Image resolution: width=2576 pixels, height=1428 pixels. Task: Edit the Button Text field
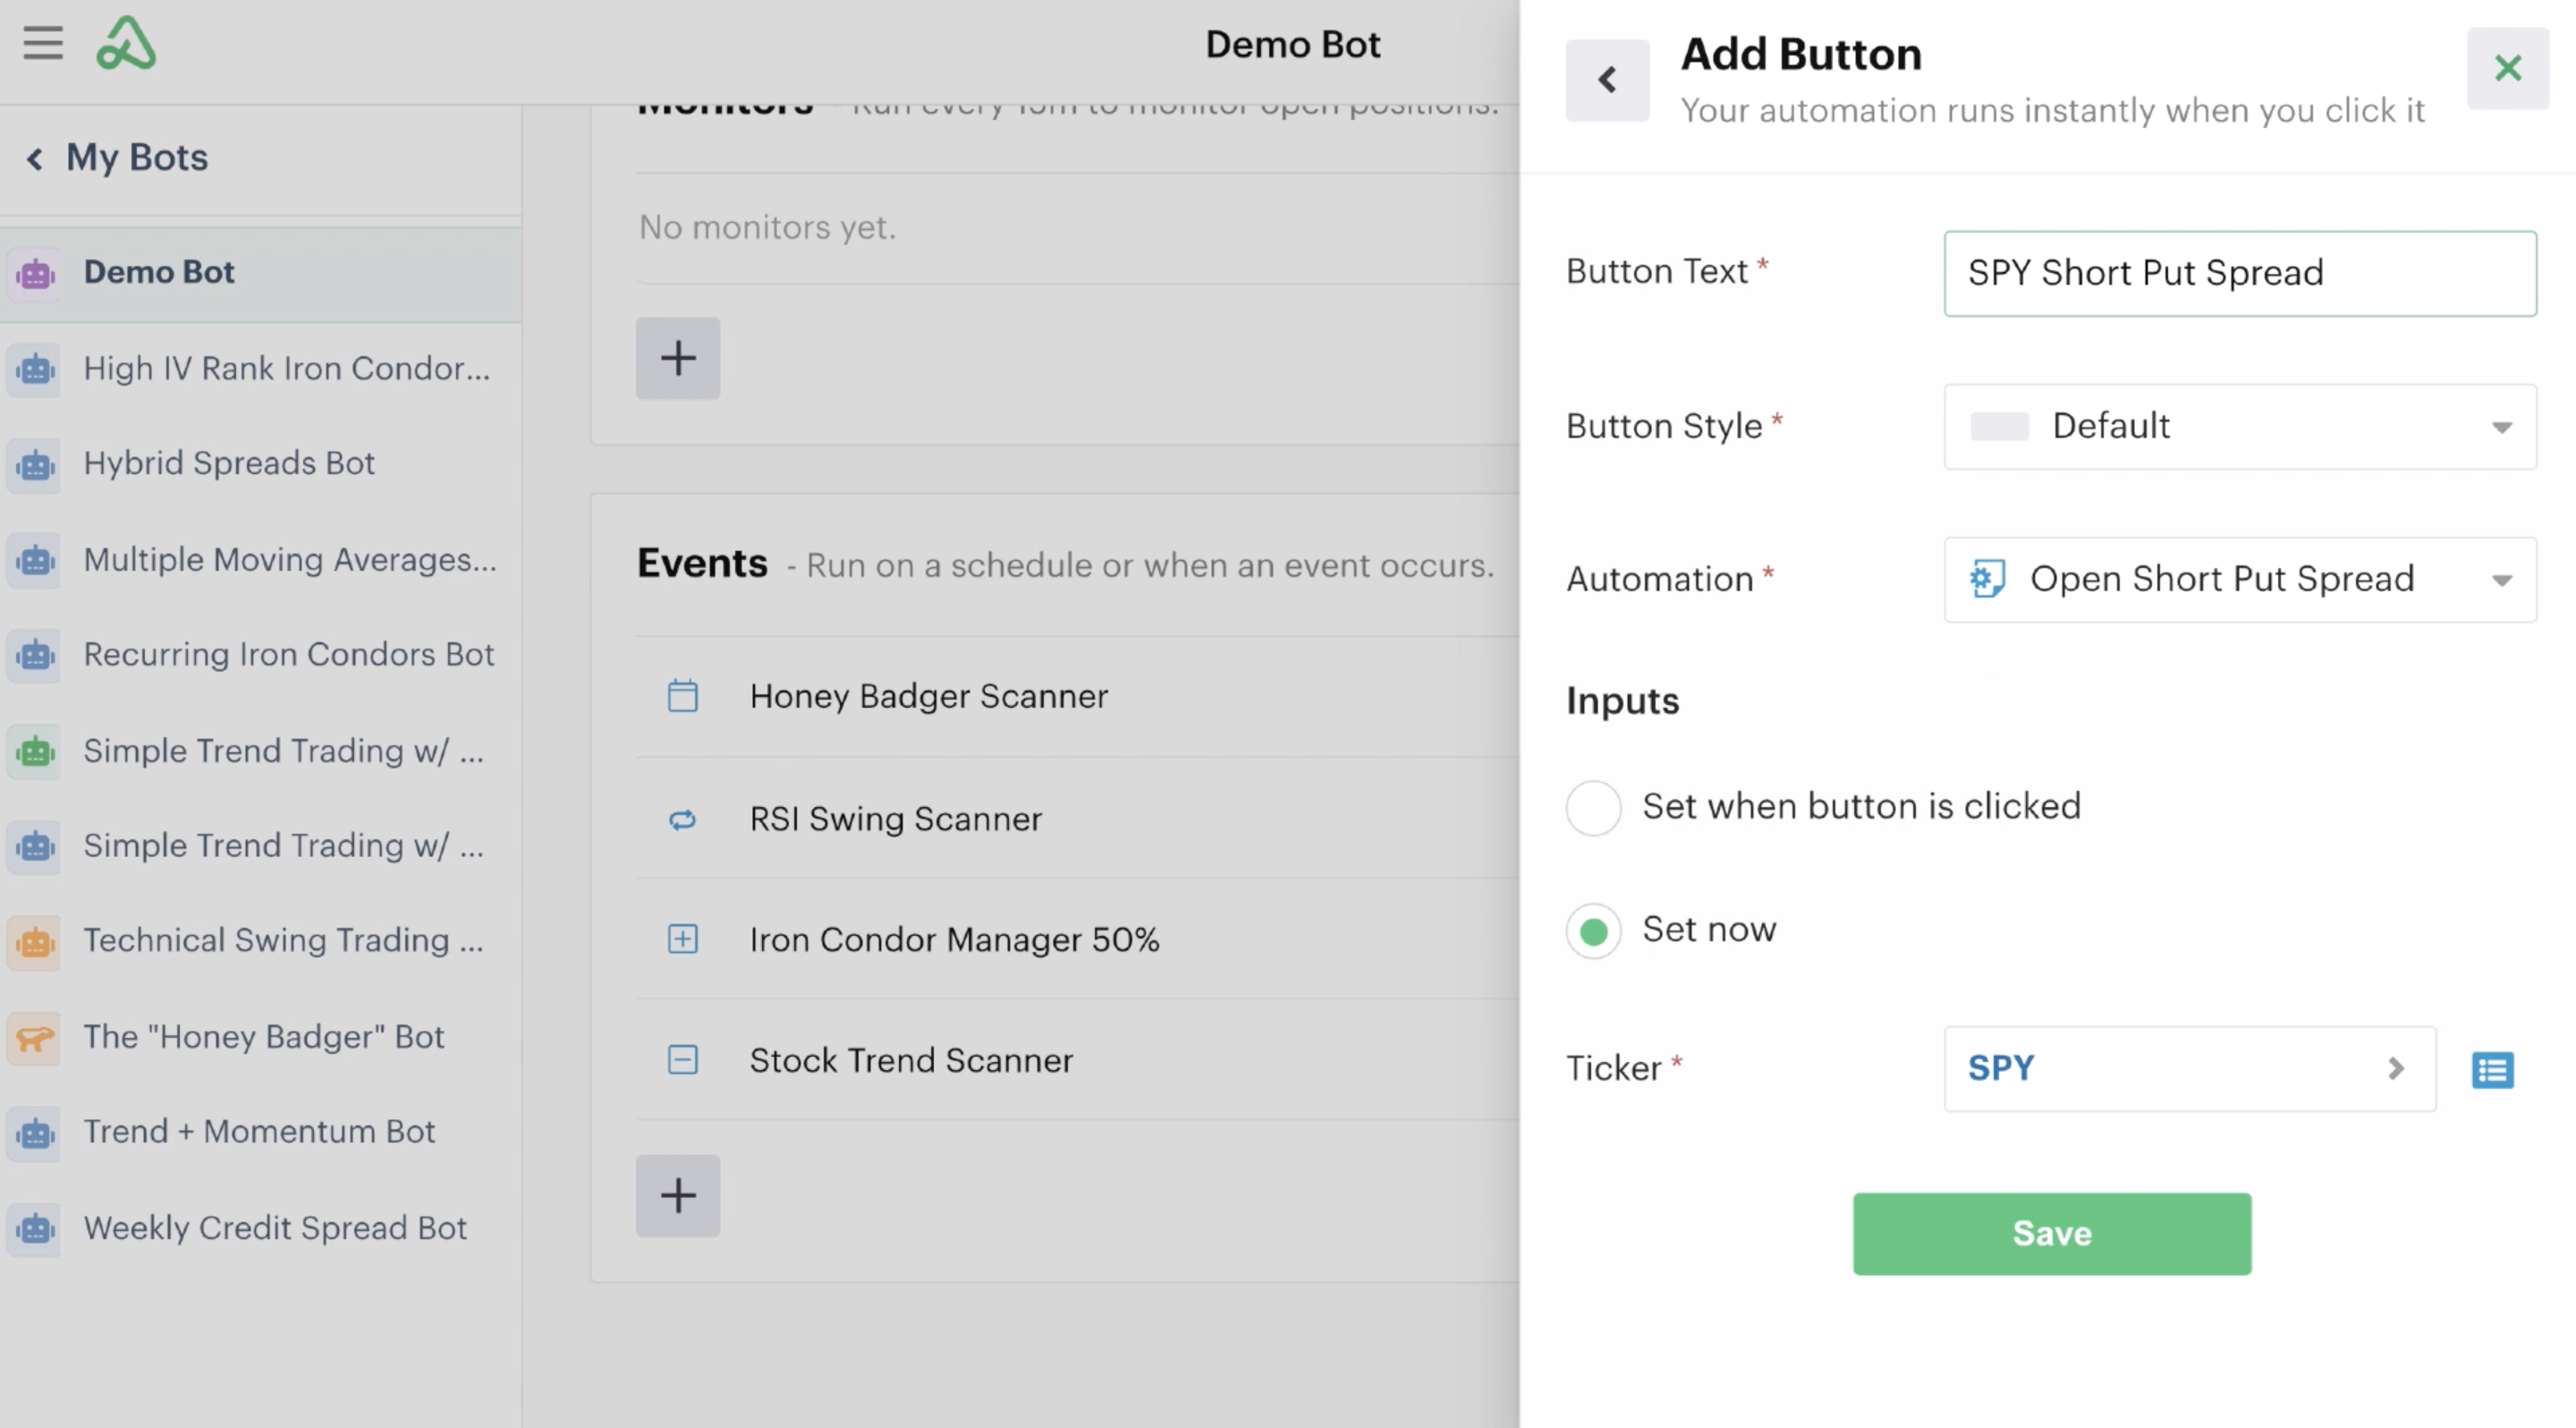[x=2240, y=274]
